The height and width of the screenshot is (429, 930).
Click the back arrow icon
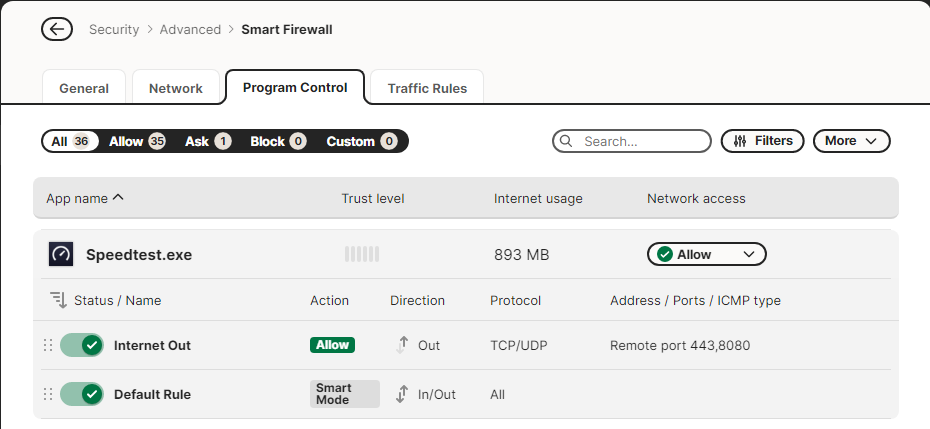coord(57,29)
